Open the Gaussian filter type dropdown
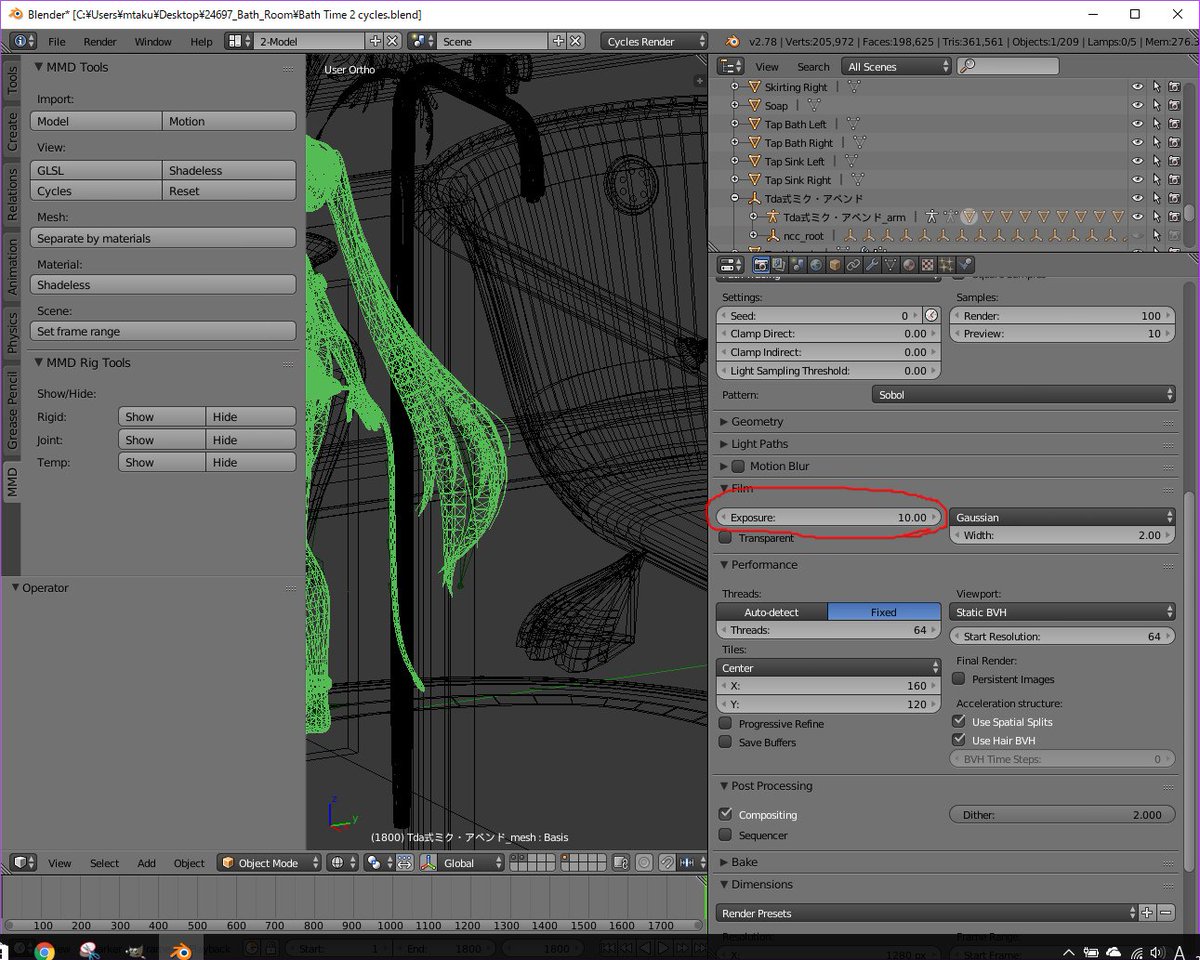 (1062, 517)
